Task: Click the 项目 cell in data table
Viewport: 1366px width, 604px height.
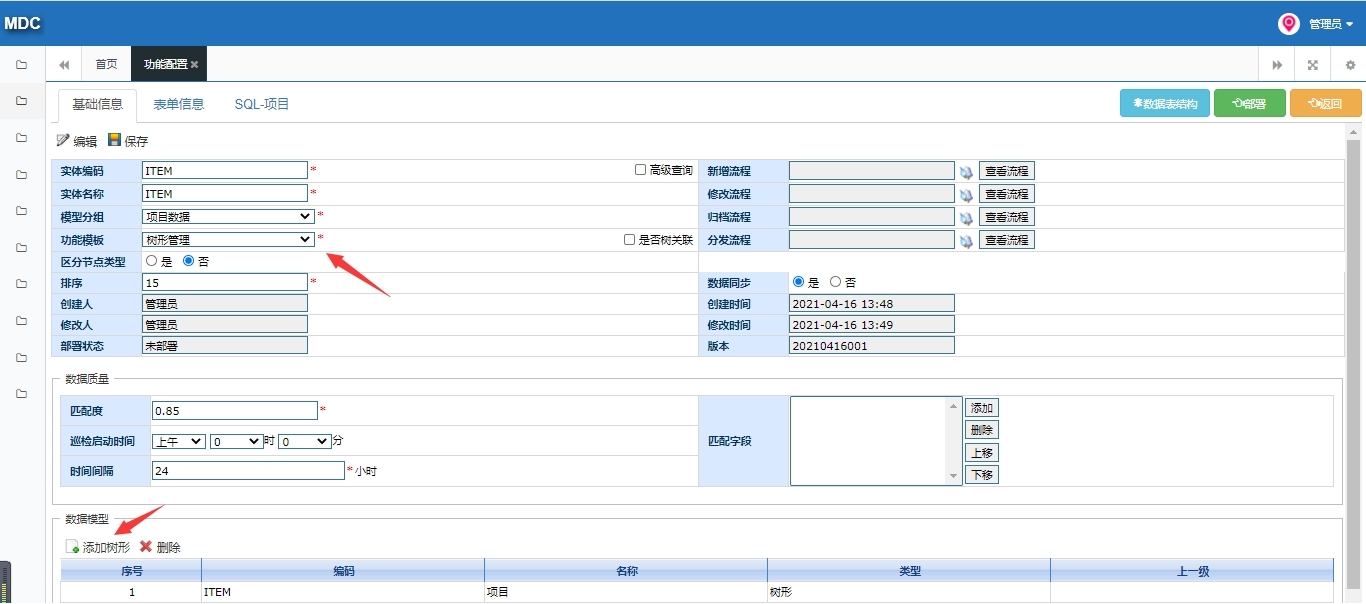Action: (626, 593)
